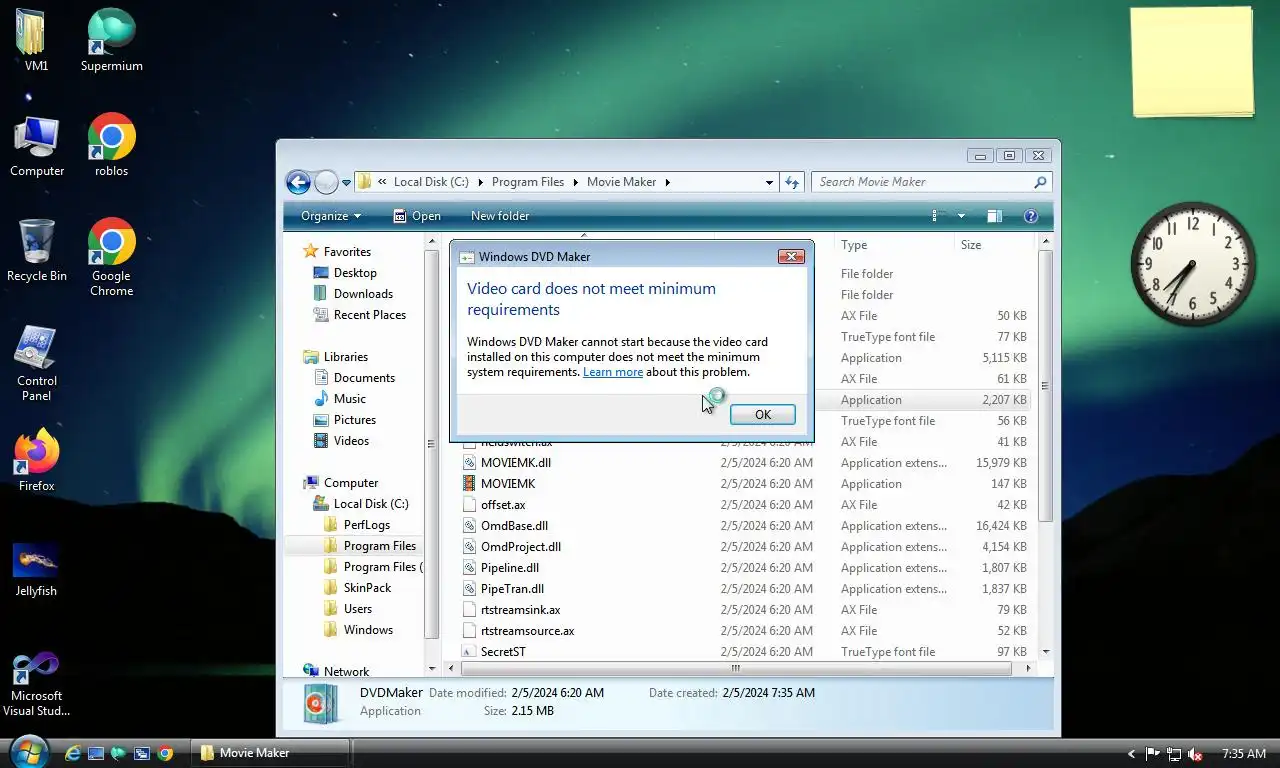The height and width of the screenshot is (768, 1280).
Task: Open the Computer desktop icon
Action: [x=37, y=146]
